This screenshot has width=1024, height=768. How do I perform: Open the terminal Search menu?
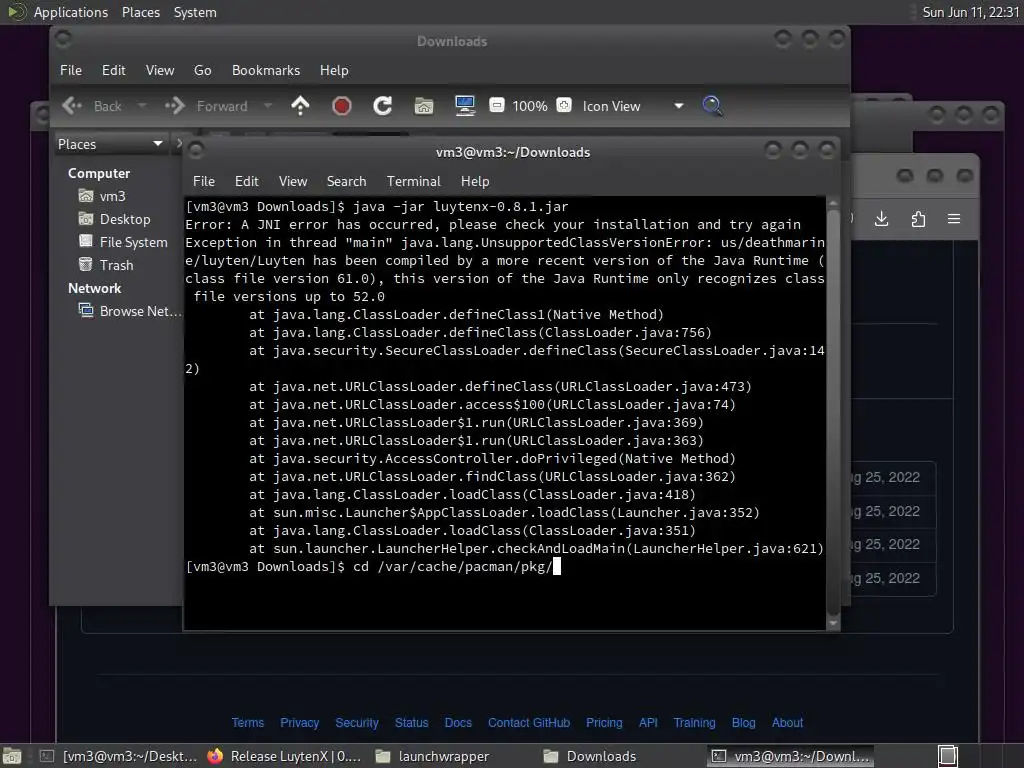pos(347,182)
